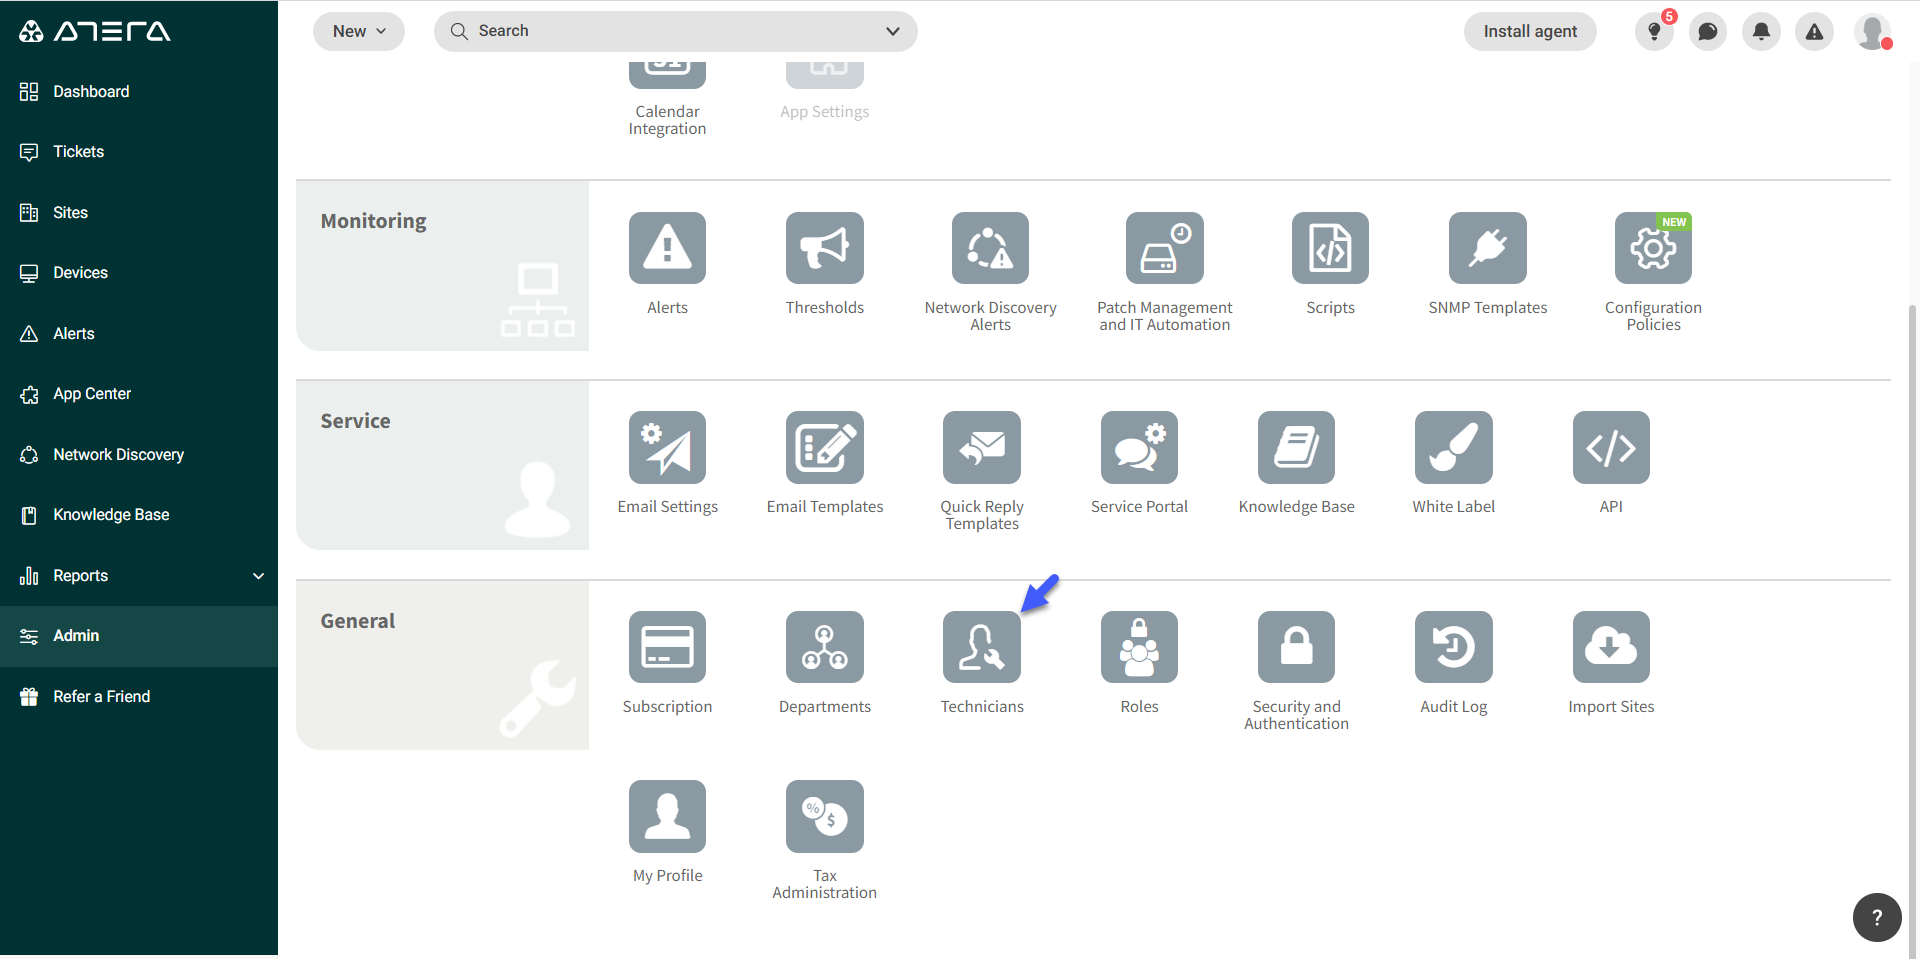Open the Scripts library
Viewport: 1920px width, 959px height.
(x=1330, y=248)
